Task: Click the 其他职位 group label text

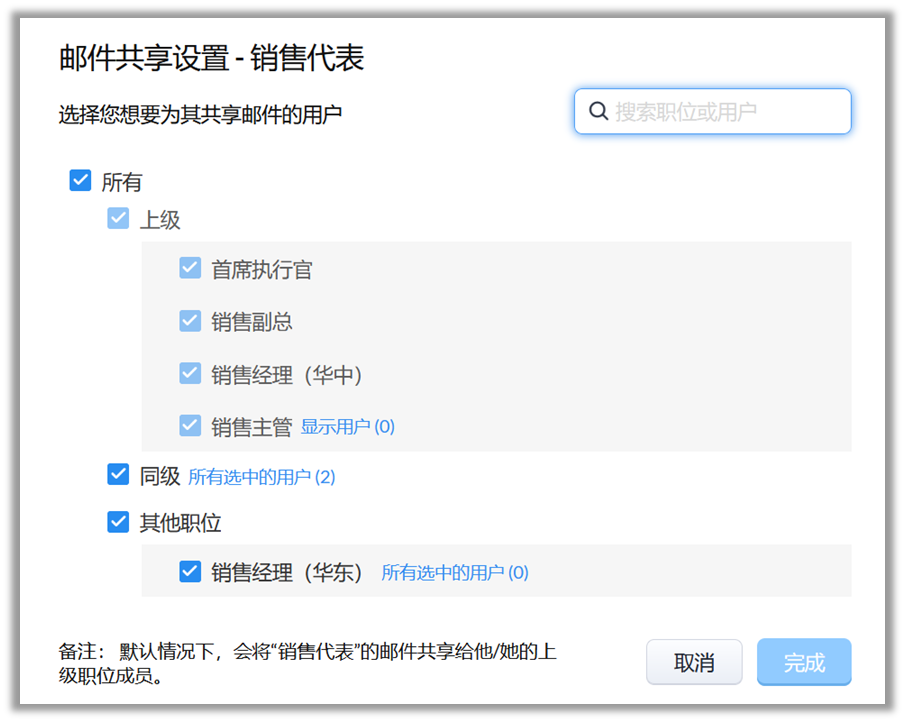Action: (x=181, y=523)
